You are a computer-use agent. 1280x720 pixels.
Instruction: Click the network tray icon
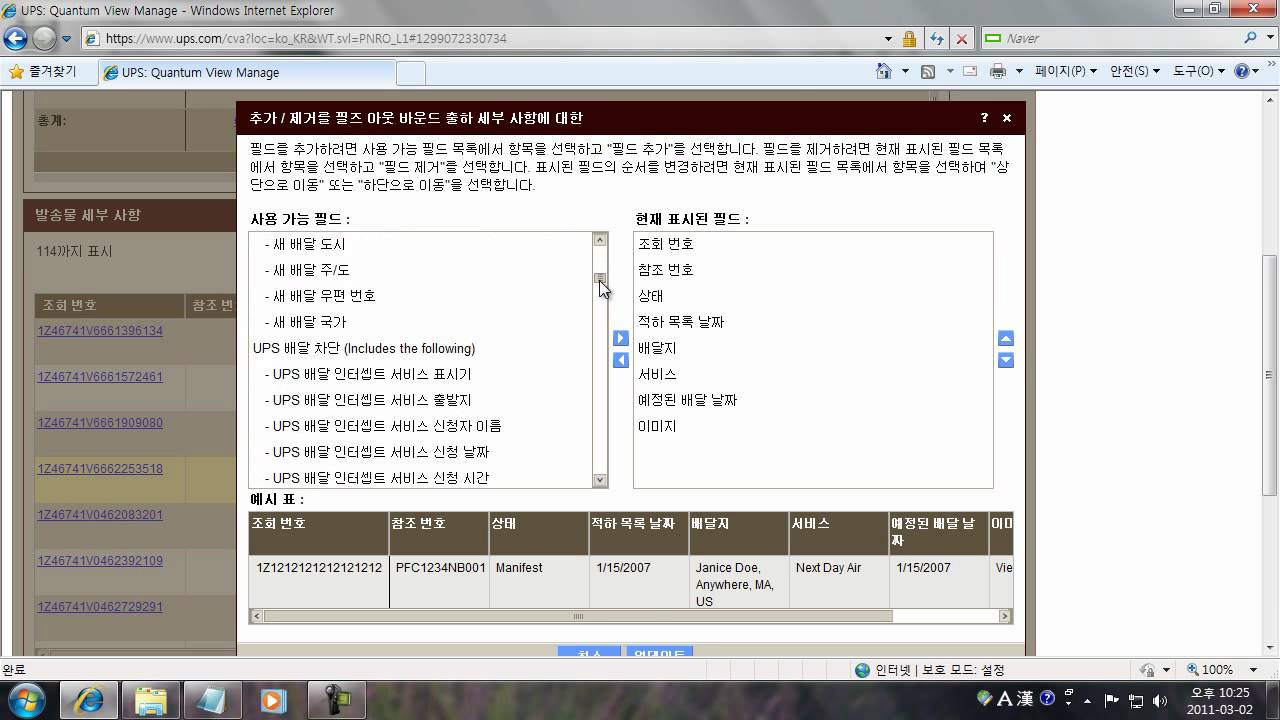(1136, 700)
